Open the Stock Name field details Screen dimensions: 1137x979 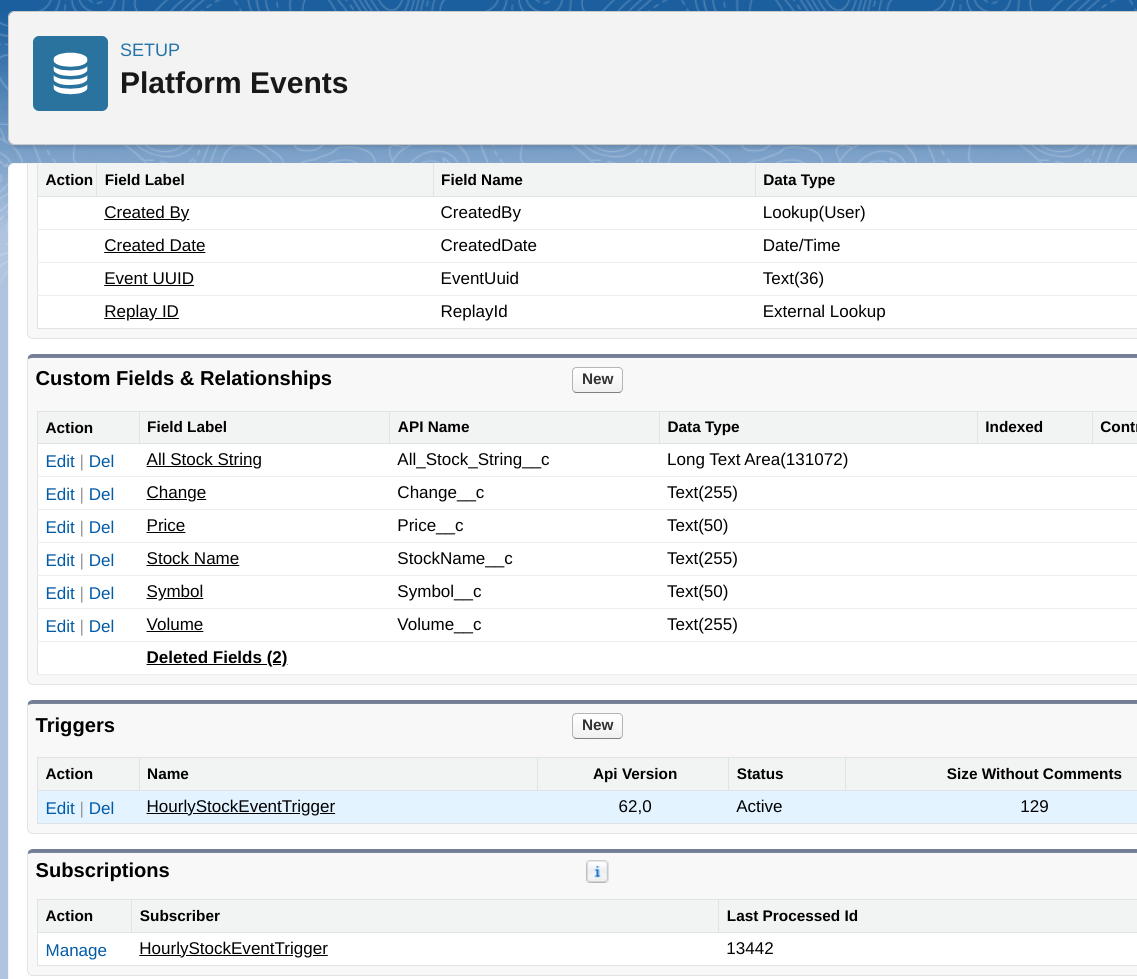coord(192,559)
